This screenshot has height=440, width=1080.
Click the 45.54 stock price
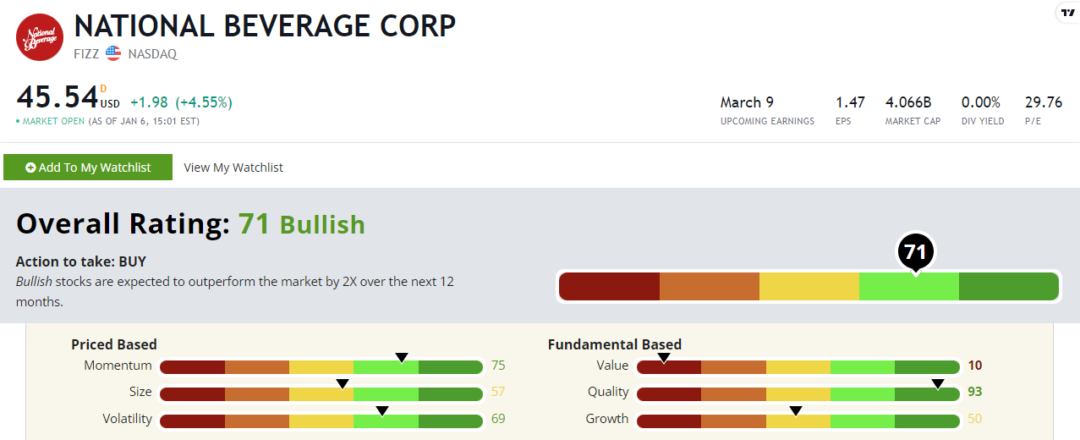coord(56,99)
